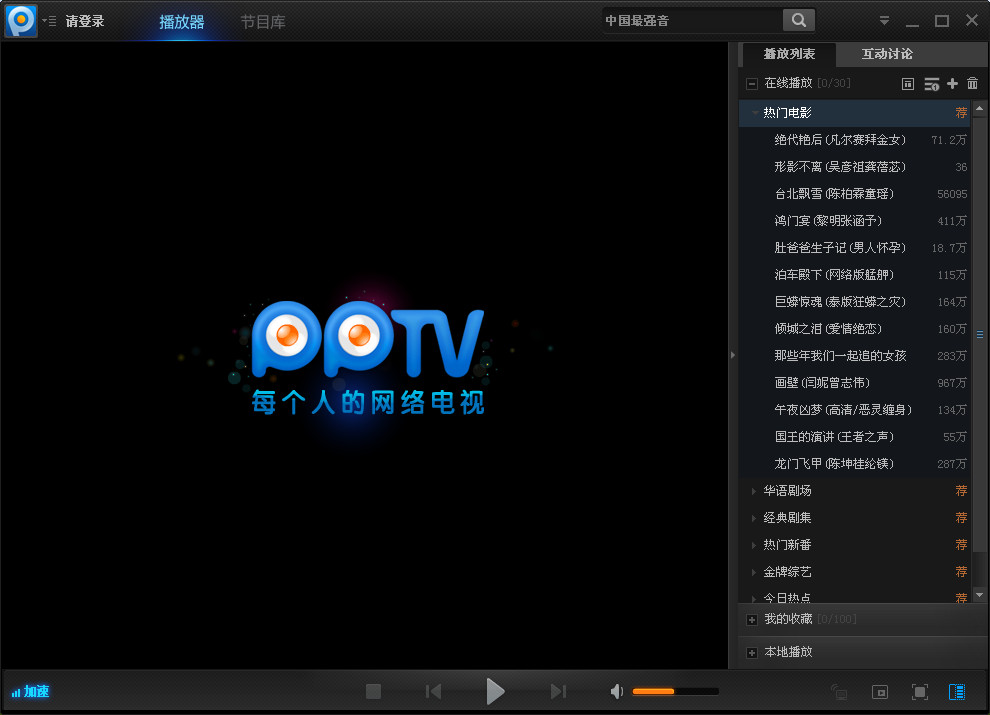Collapse sidebar using the panel edge arrow
Screen dimensions: 990x715
(x=732, y=355)
